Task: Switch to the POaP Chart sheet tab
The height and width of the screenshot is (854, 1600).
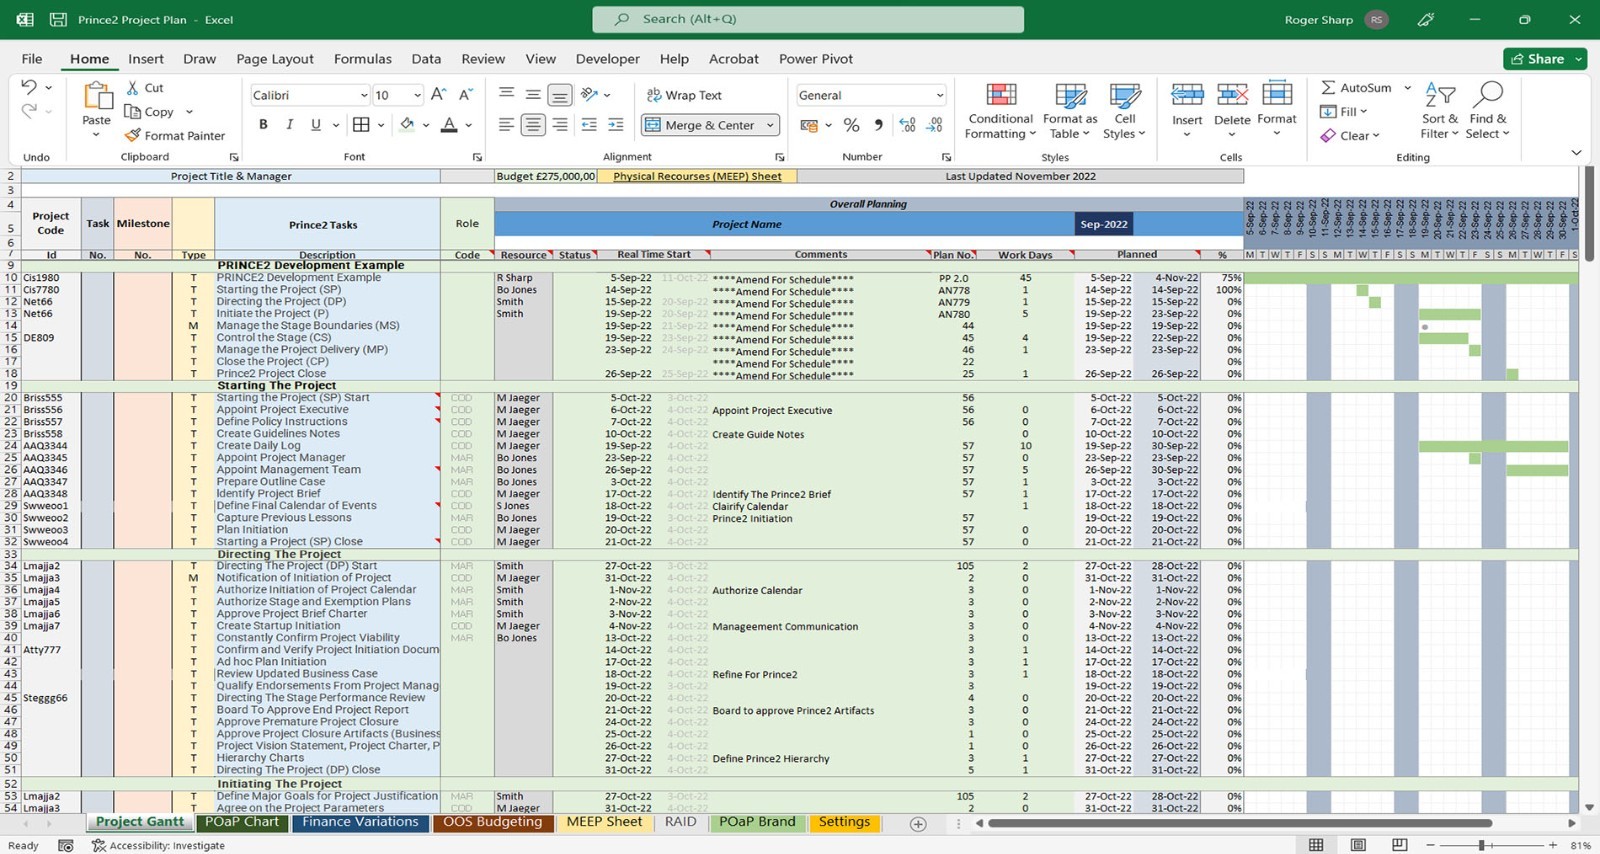Action: 242,822
